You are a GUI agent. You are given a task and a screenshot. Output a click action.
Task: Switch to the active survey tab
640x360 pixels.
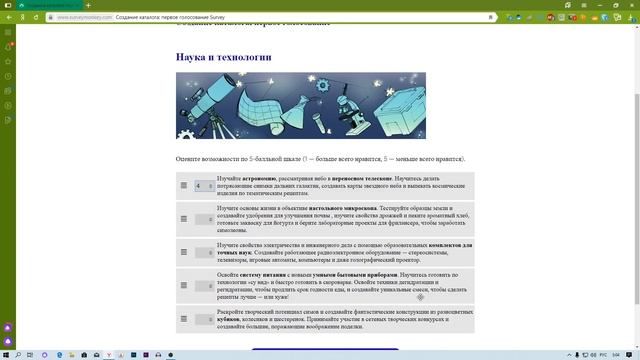pos(49,5)
